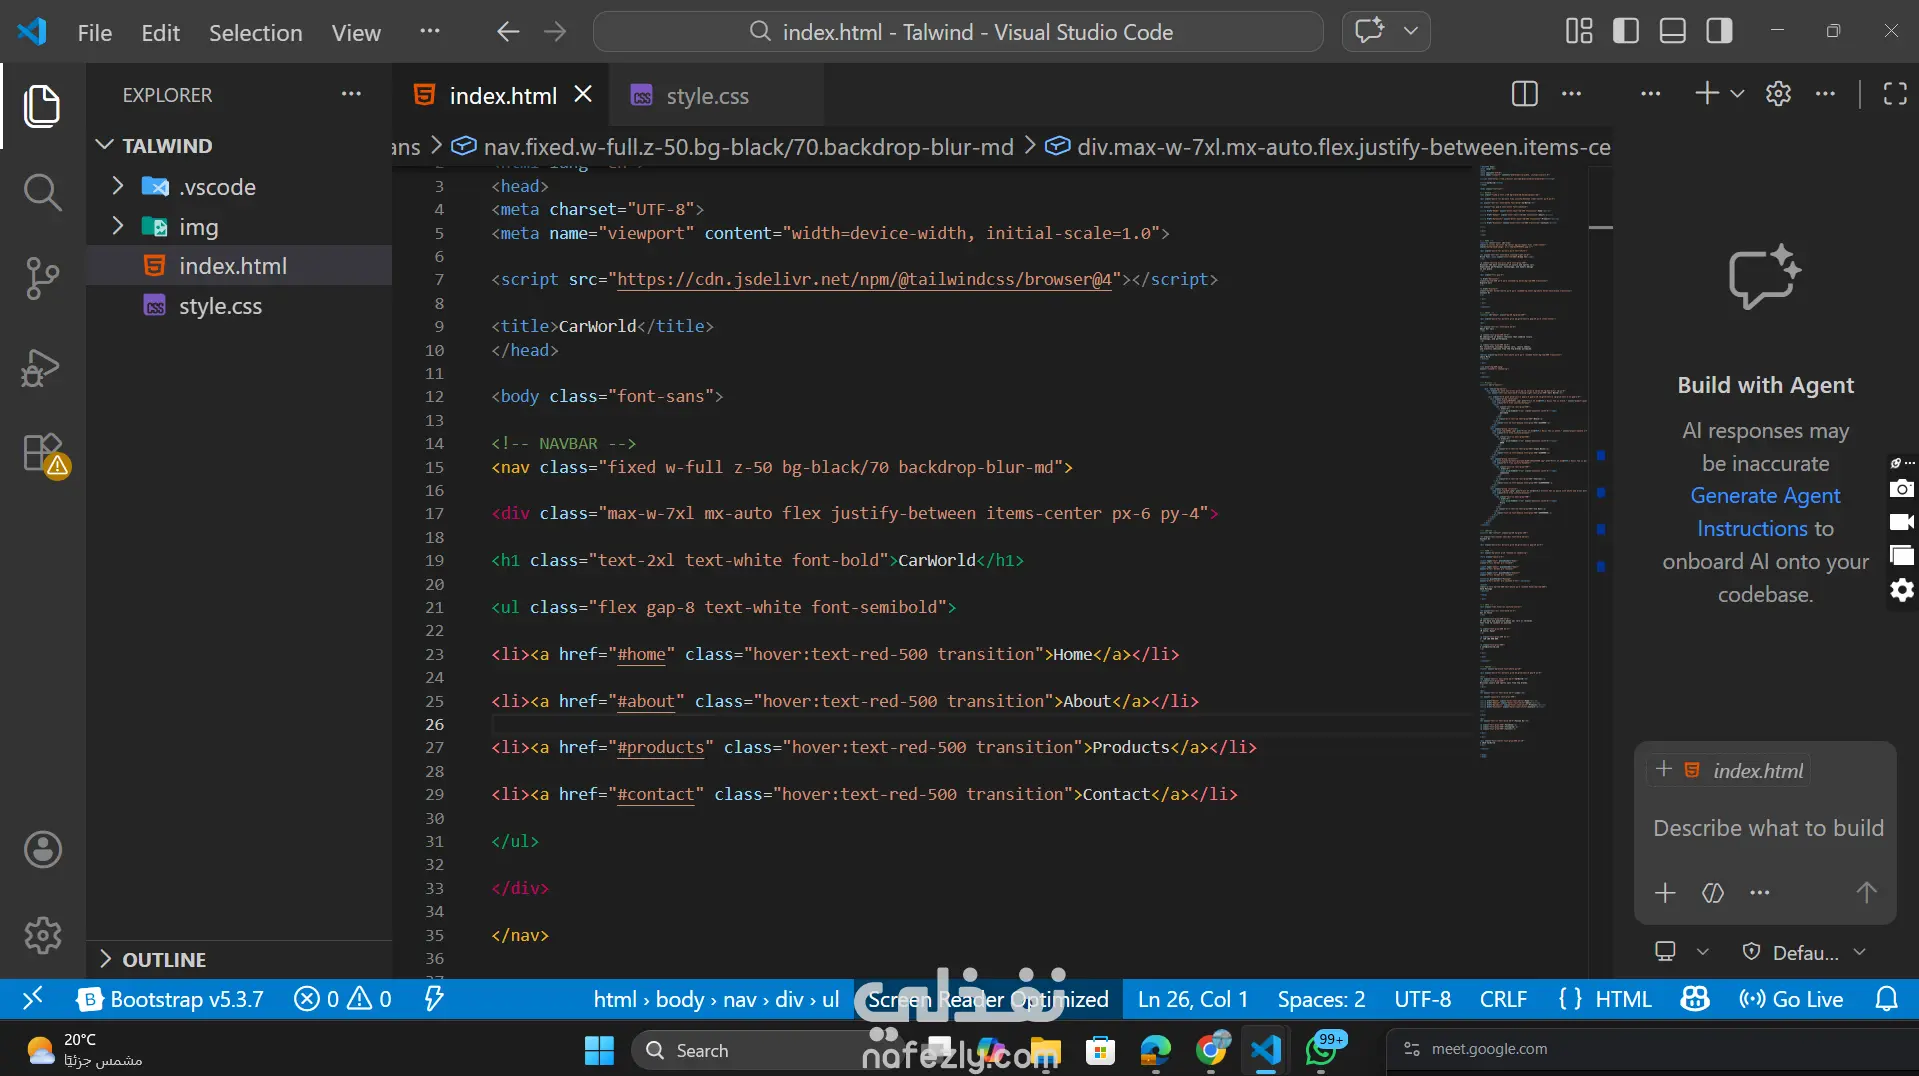The image size is (1919, 1076).
Task: Open Run and Debug view
Action: click(42, 367)
